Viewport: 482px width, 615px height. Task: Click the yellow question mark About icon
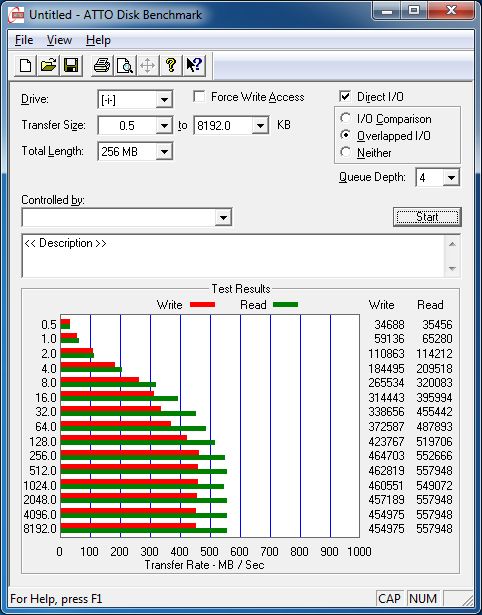click(x=171, y=65)
